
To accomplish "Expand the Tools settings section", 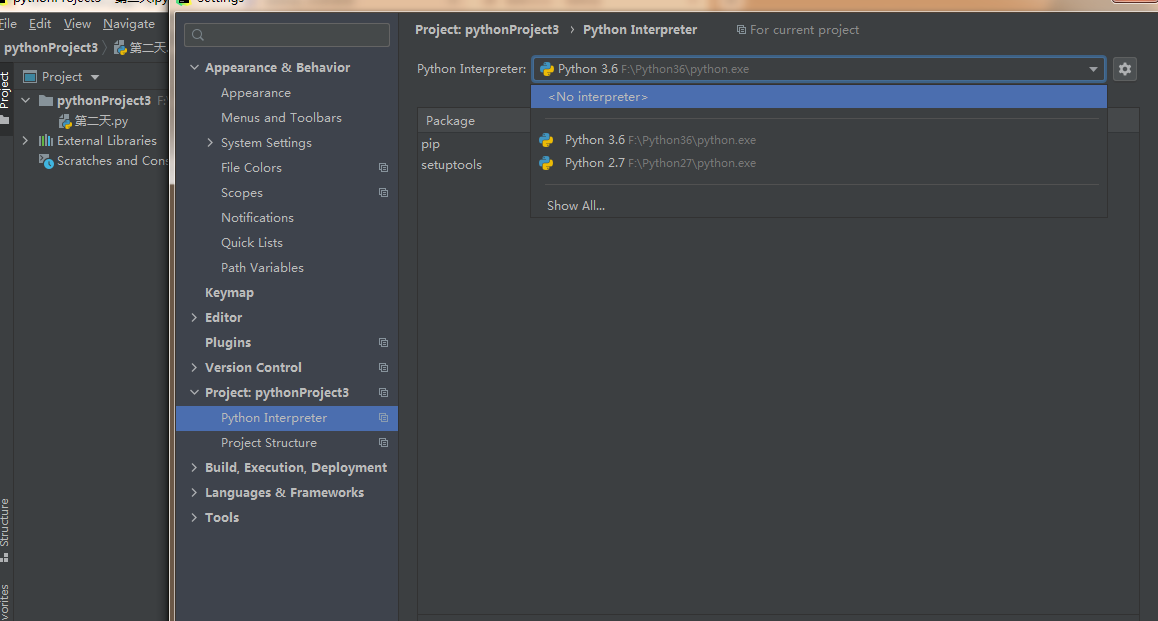I will [194, 518].
